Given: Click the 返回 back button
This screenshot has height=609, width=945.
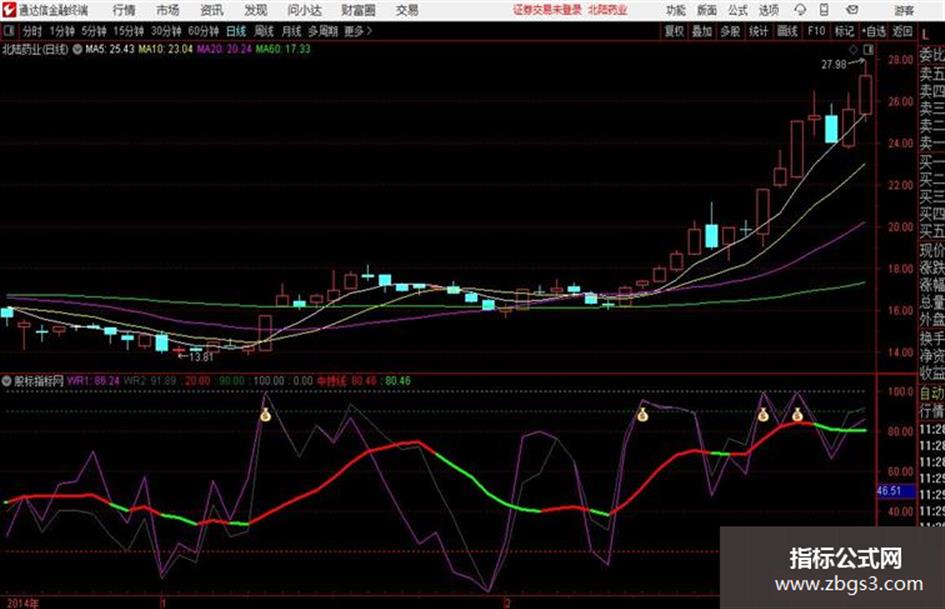Looking at the screenshot, I should pos(902,31).
